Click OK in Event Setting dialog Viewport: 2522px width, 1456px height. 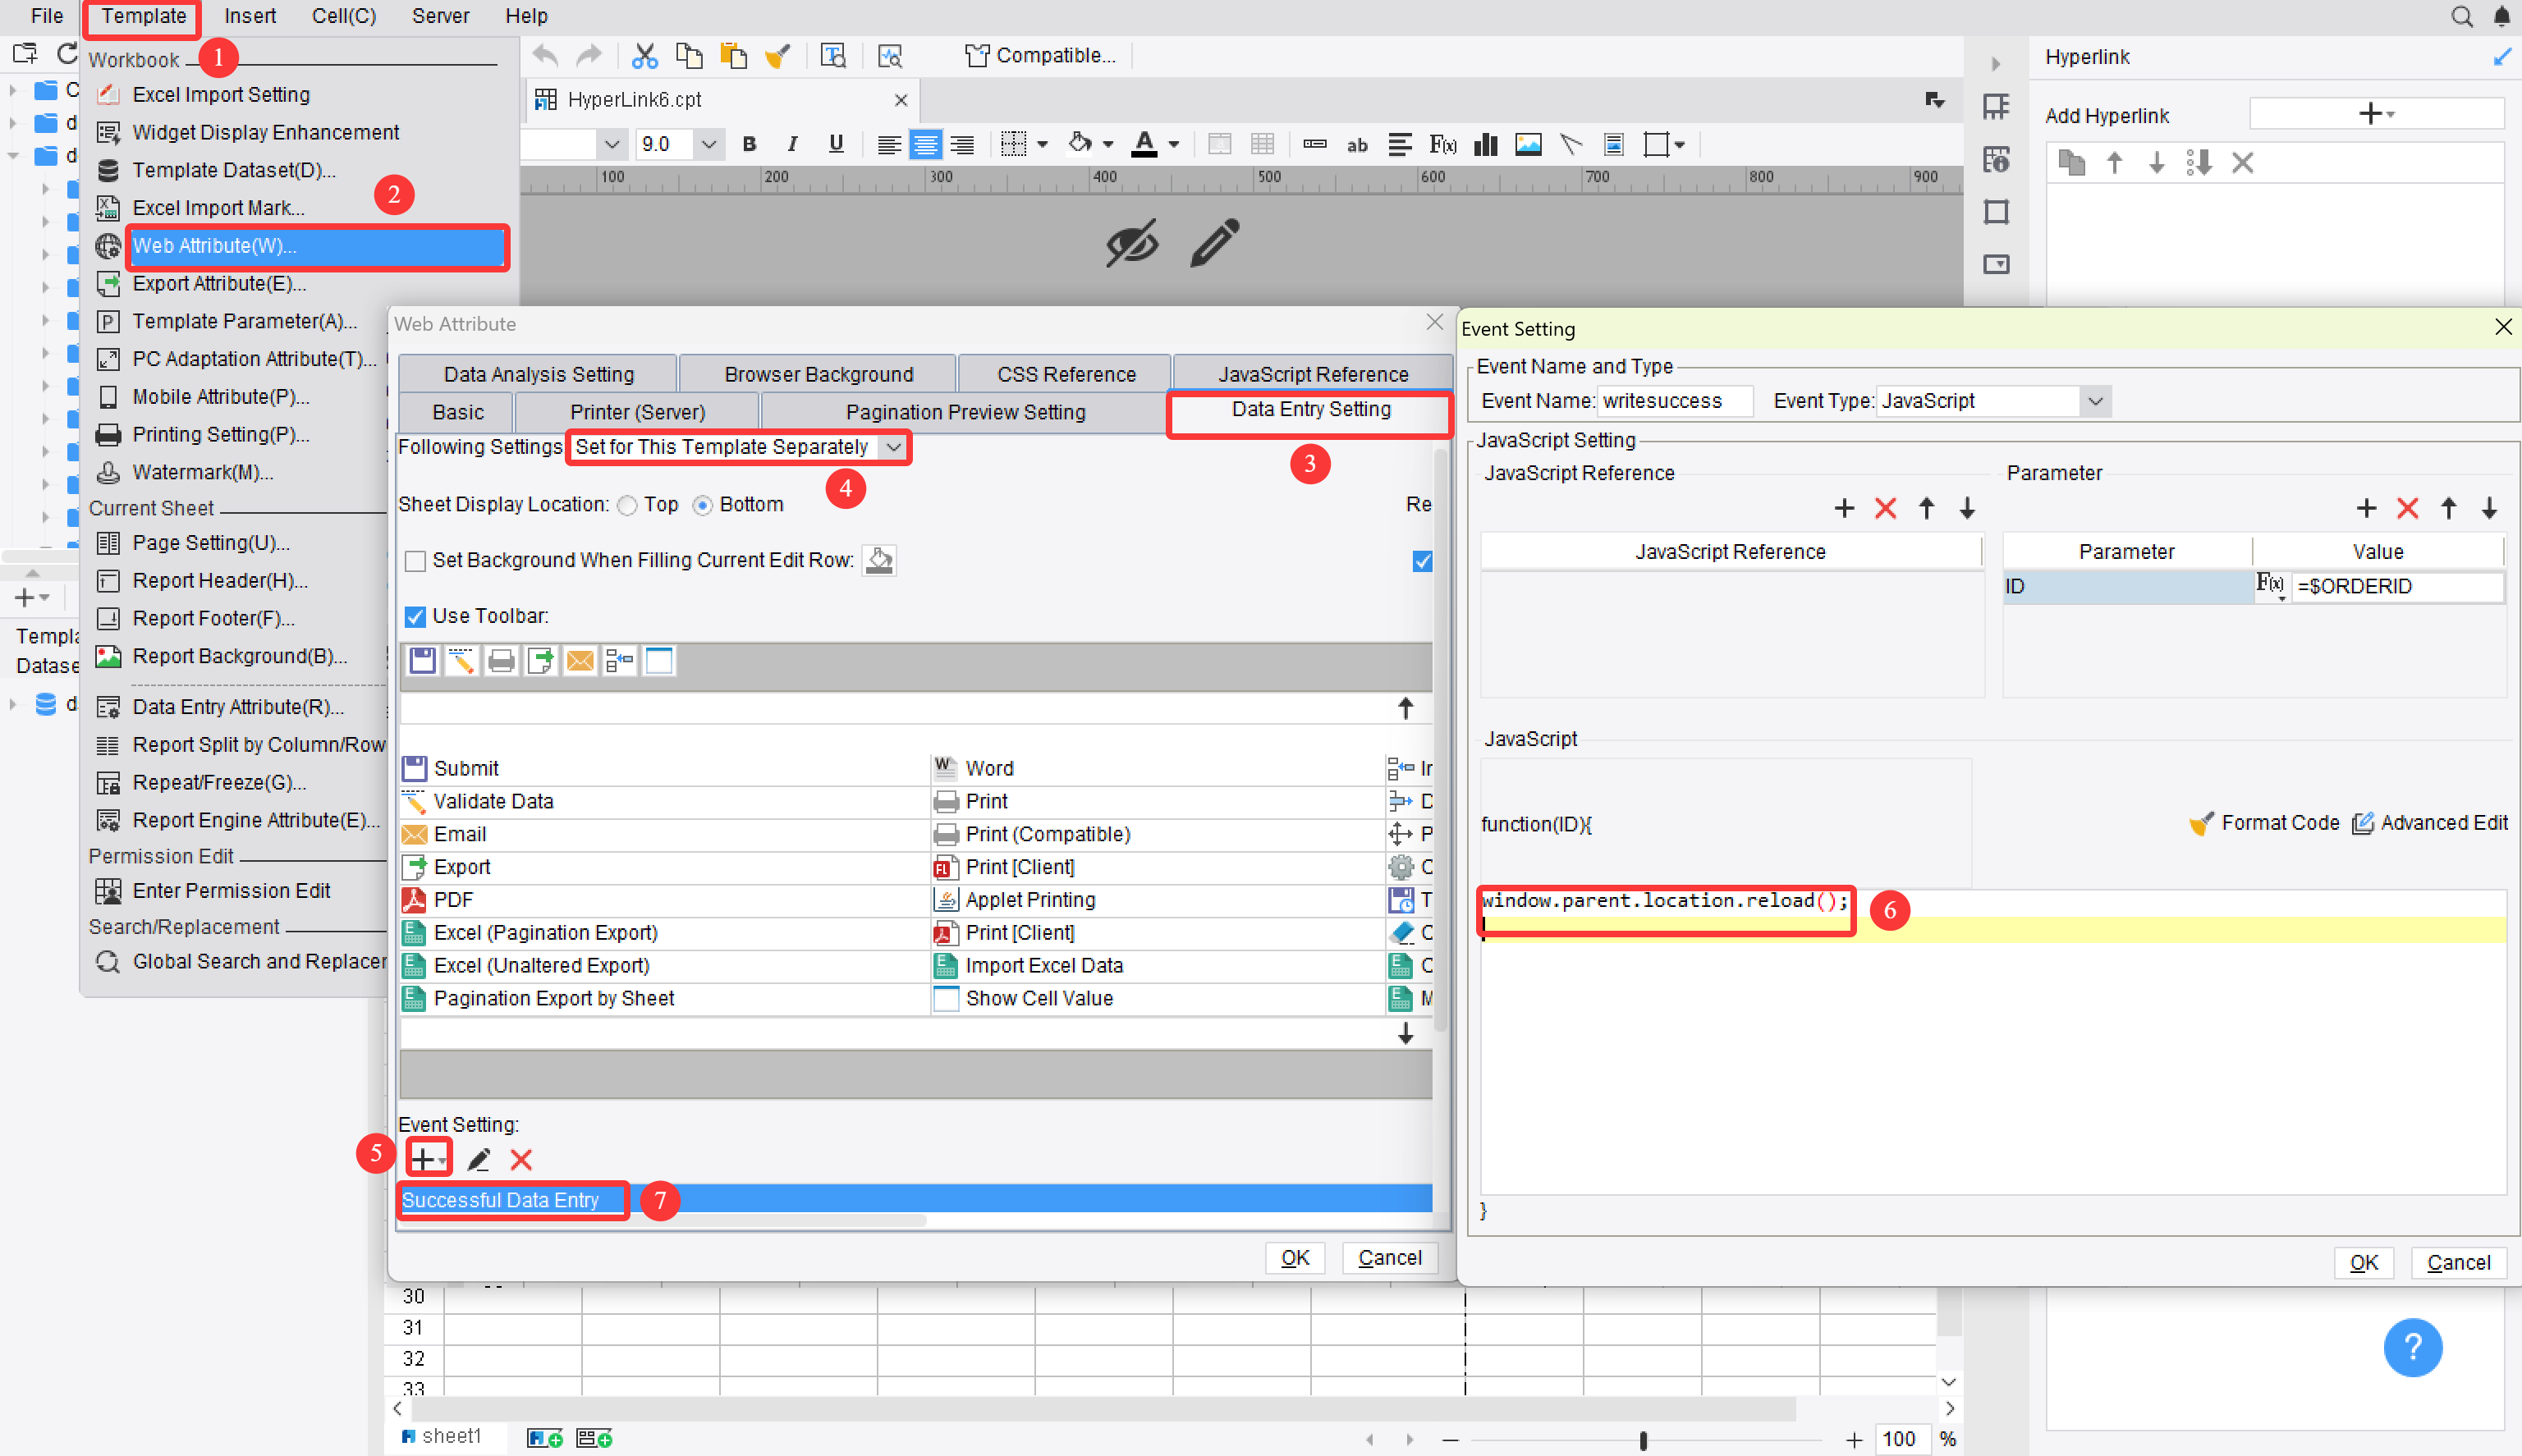pos(2363,1263)
